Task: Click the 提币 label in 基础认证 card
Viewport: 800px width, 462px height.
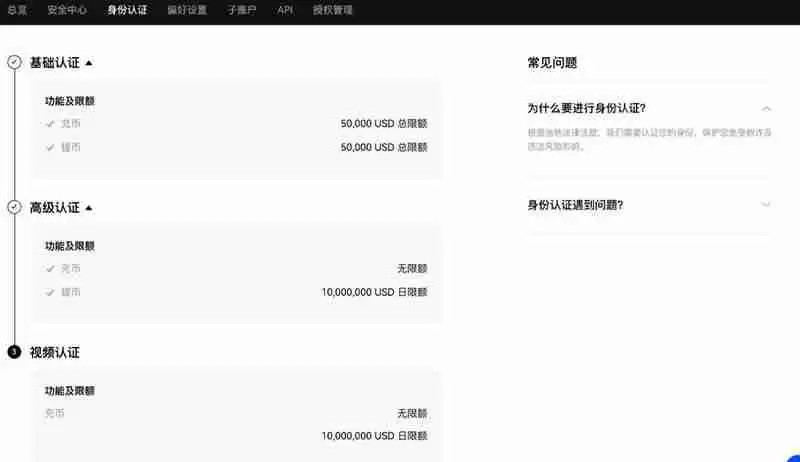Action: [70, 147]
